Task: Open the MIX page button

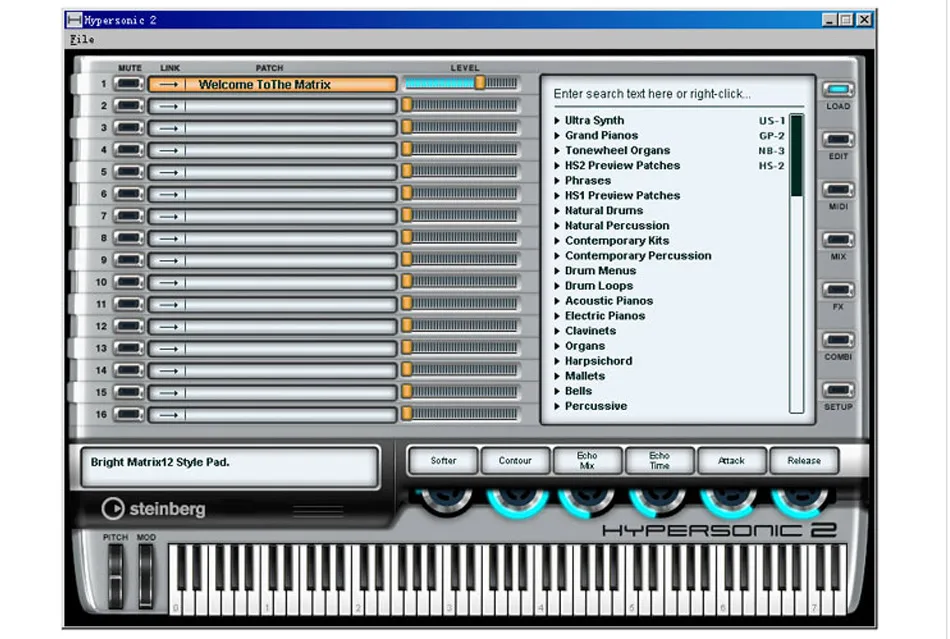Action: 838,240
